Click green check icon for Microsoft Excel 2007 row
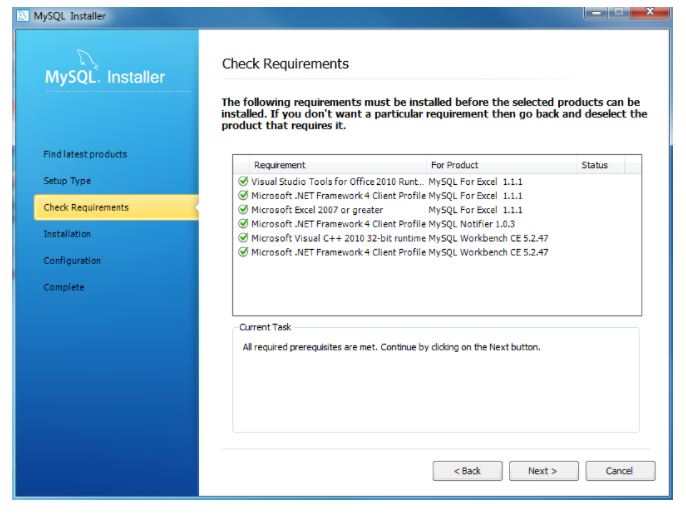 pyautogui.click(x=243, y=209)
